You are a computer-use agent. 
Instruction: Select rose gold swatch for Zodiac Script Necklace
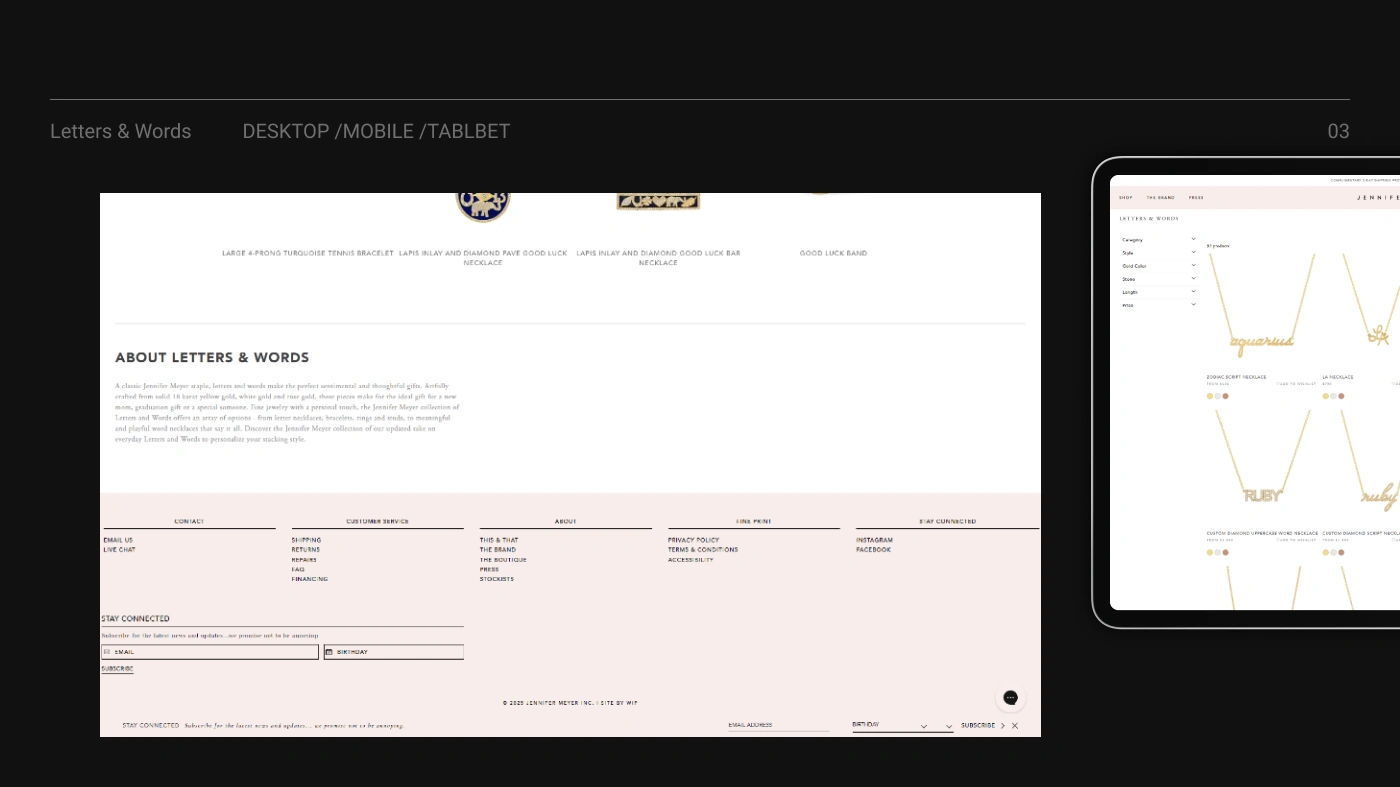(1226, 396)
